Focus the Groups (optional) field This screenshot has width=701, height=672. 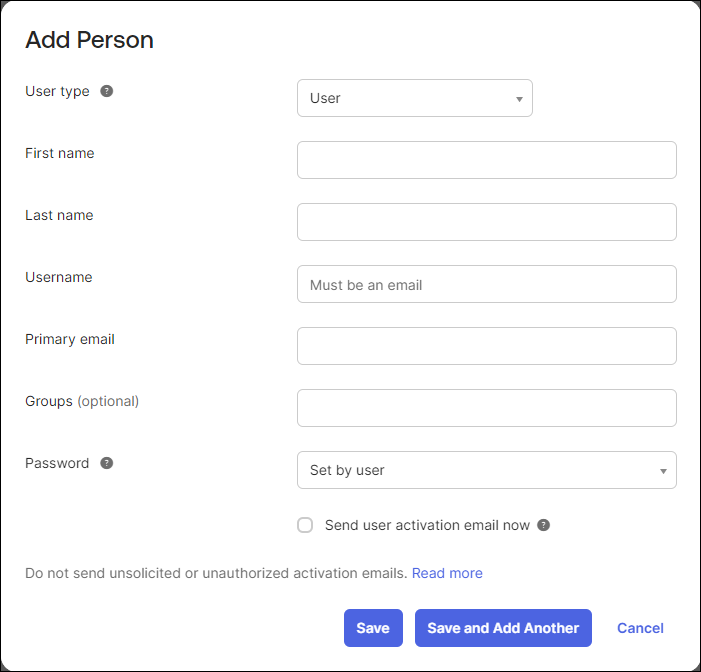coord(486,408)
